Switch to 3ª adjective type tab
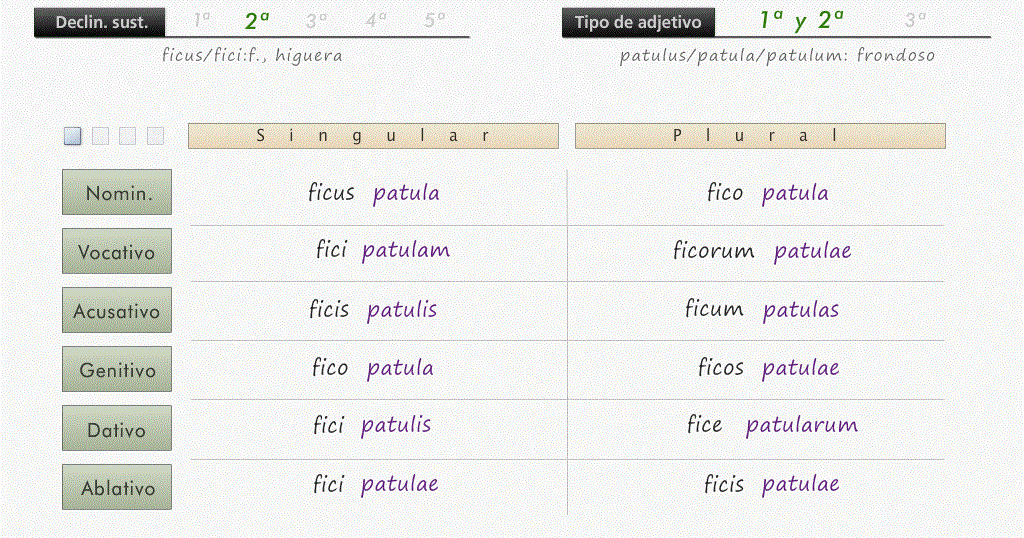Image resolution: width=1024 pixels, height=538 pixels. 914,20
